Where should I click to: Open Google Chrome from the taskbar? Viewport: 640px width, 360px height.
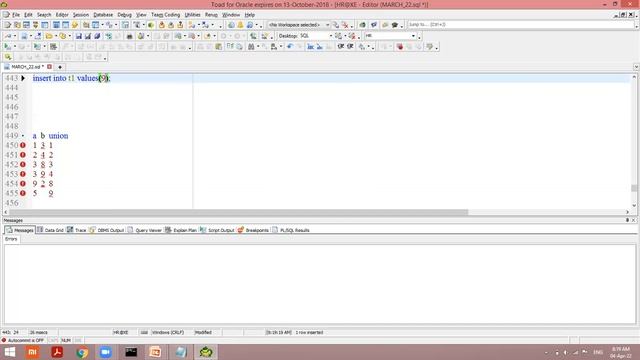click(82, 352)
